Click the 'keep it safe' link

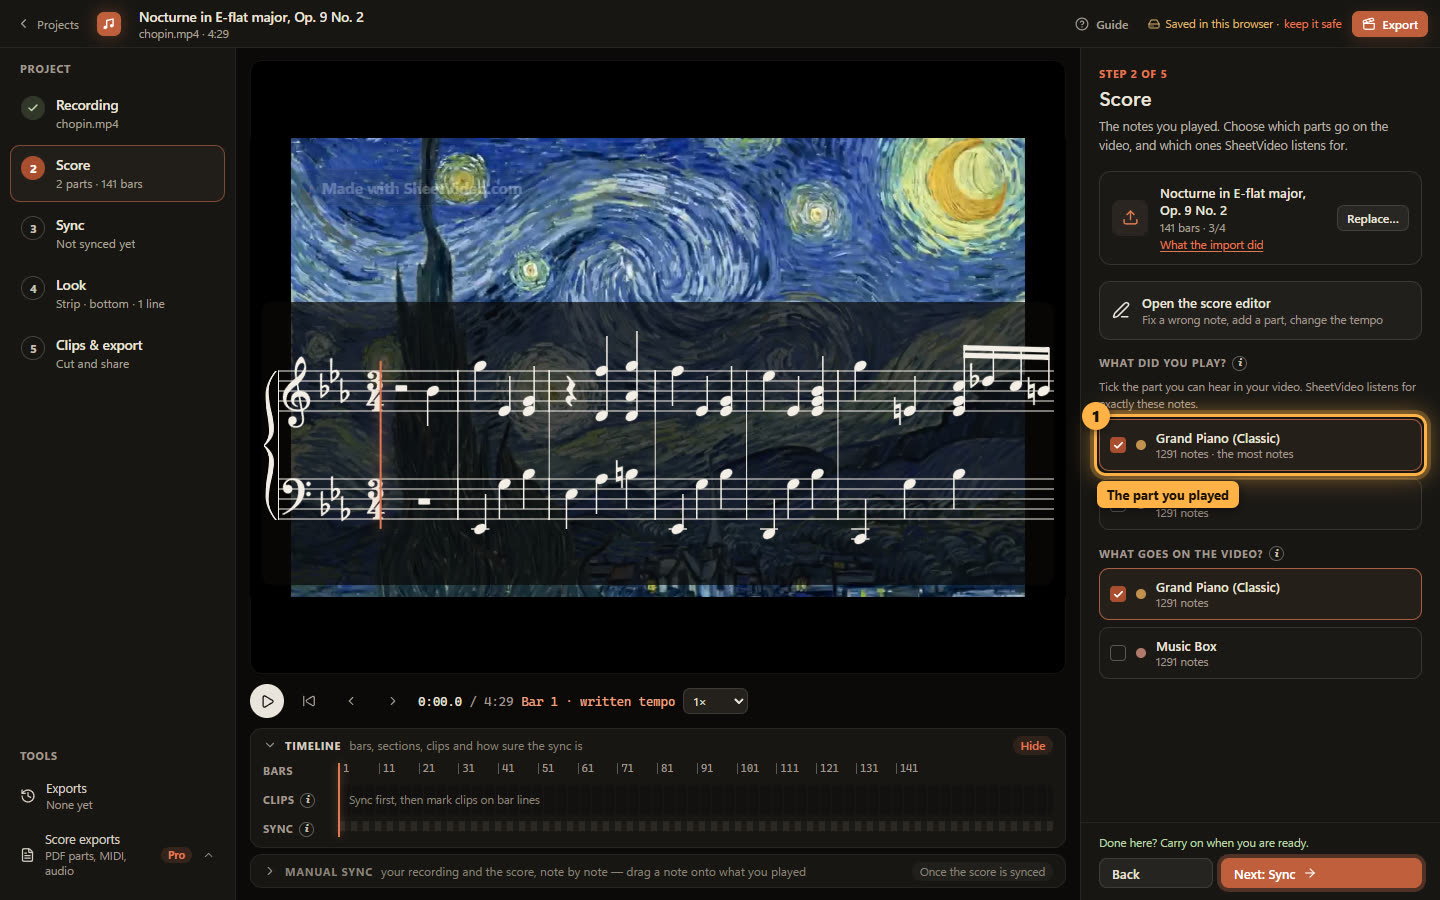click(1312, 24)
